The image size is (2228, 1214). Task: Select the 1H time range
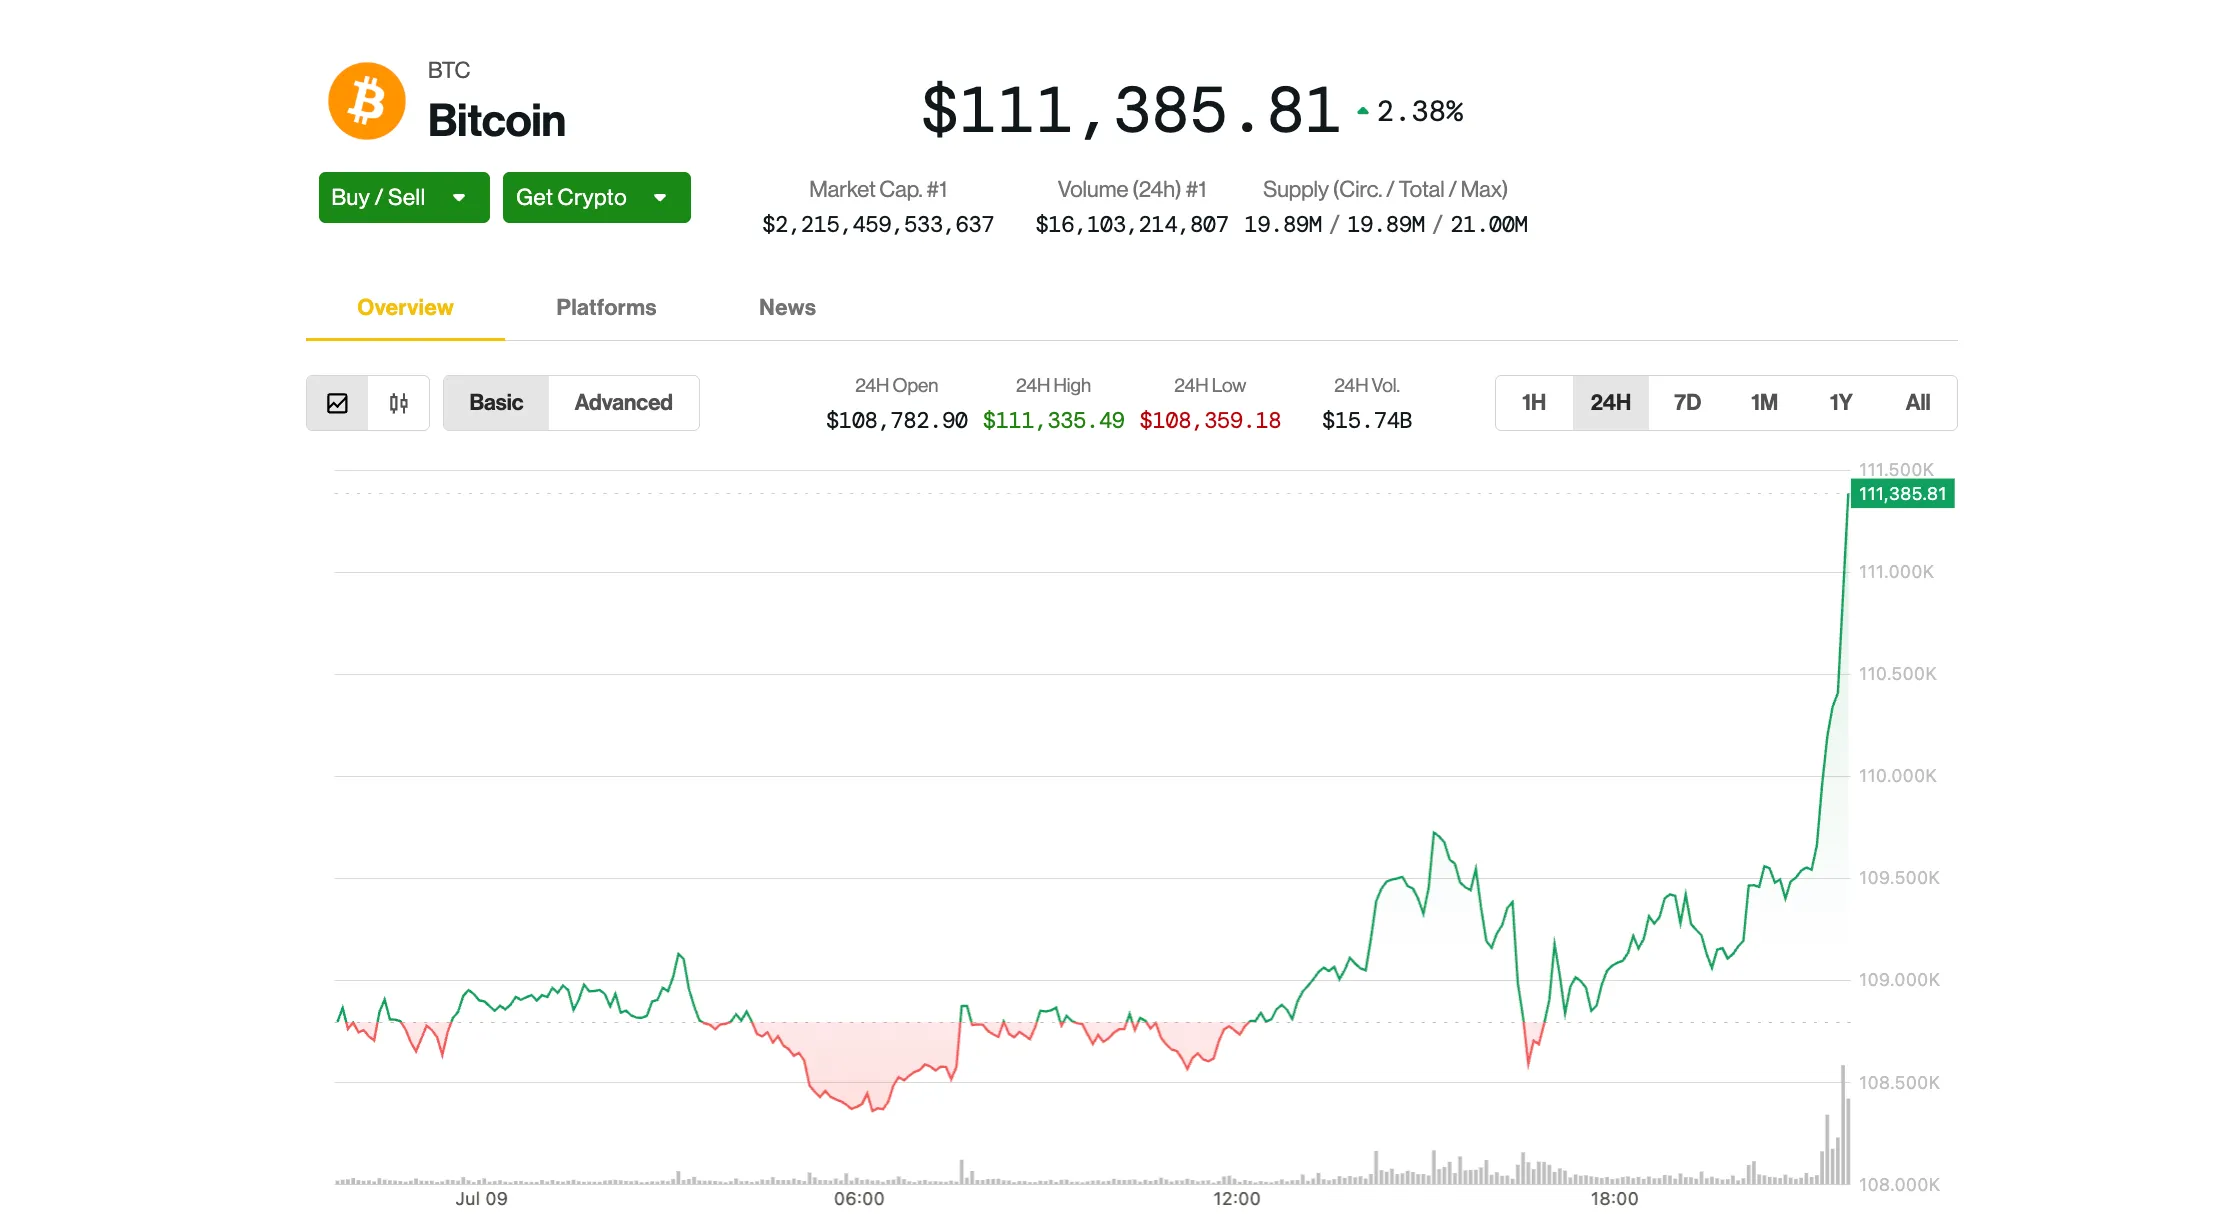coord(1533,402)
